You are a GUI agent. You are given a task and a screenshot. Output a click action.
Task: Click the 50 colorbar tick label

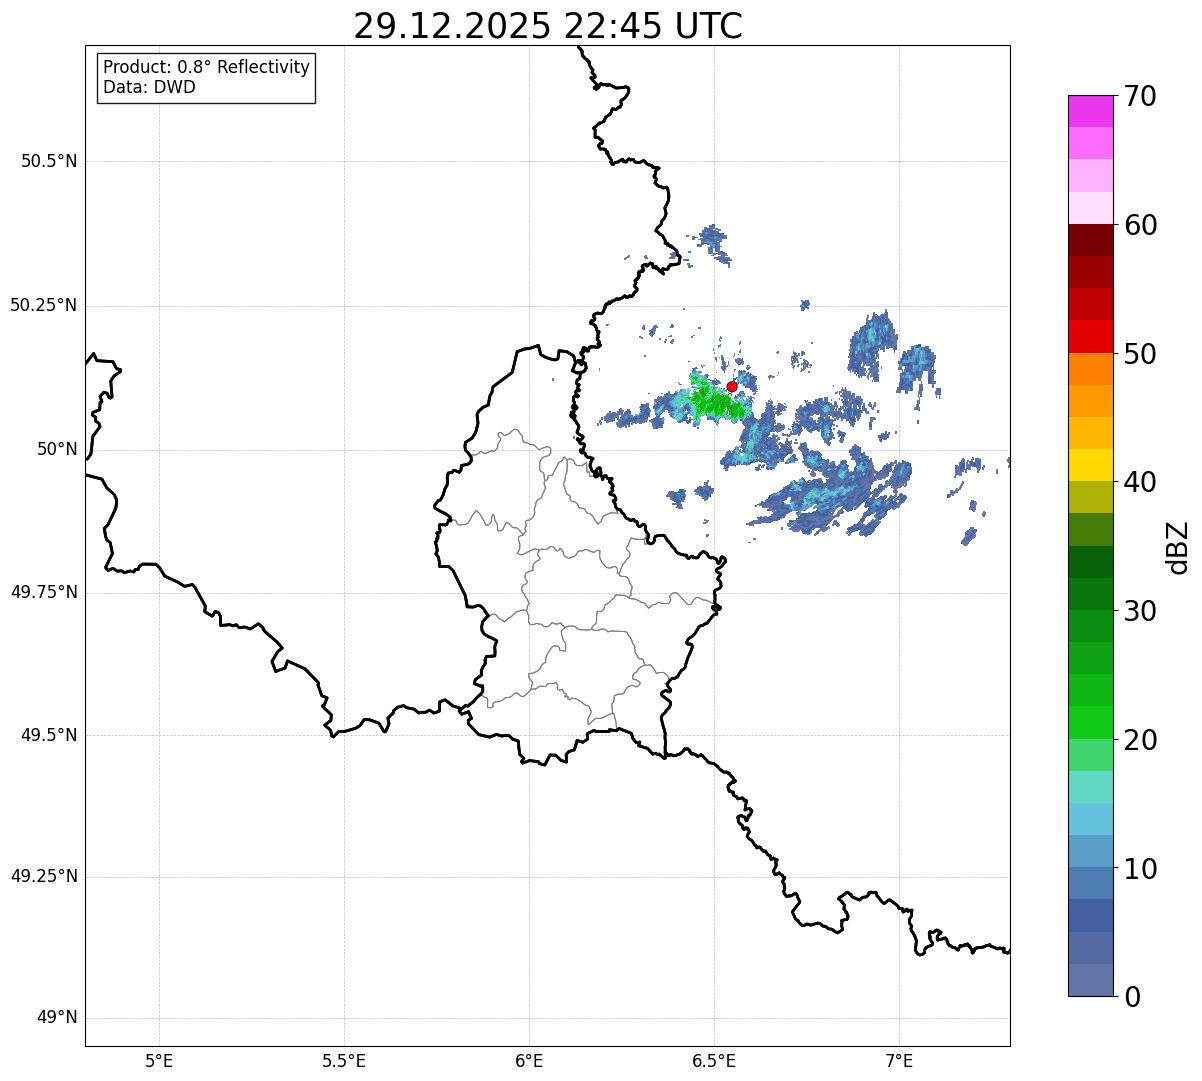(x=1140, y=354)
